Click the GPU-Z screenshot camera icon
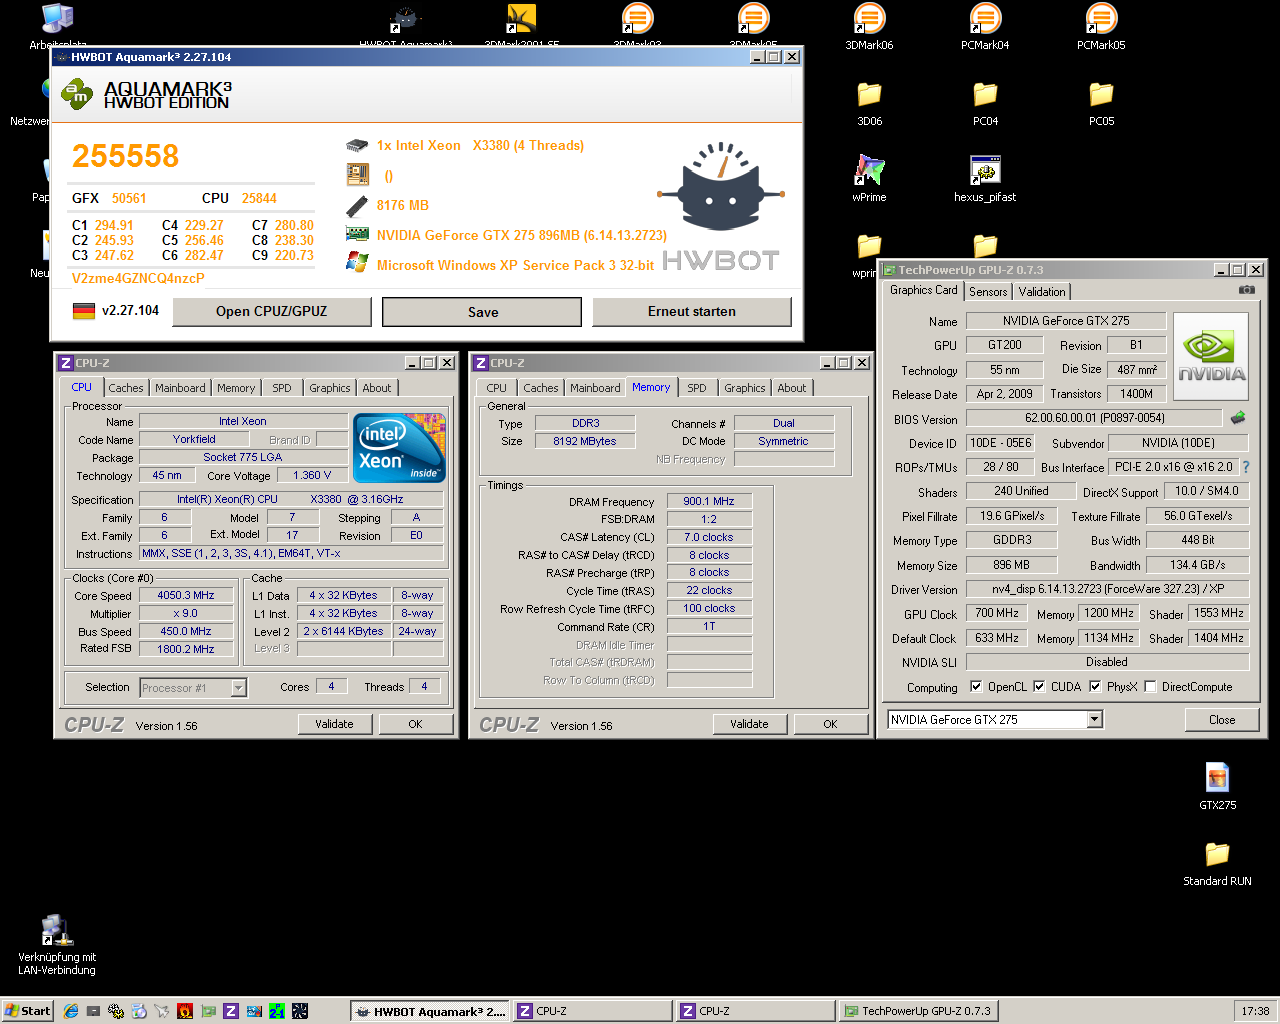Screen dimensions: 1280x1024 1247,290
